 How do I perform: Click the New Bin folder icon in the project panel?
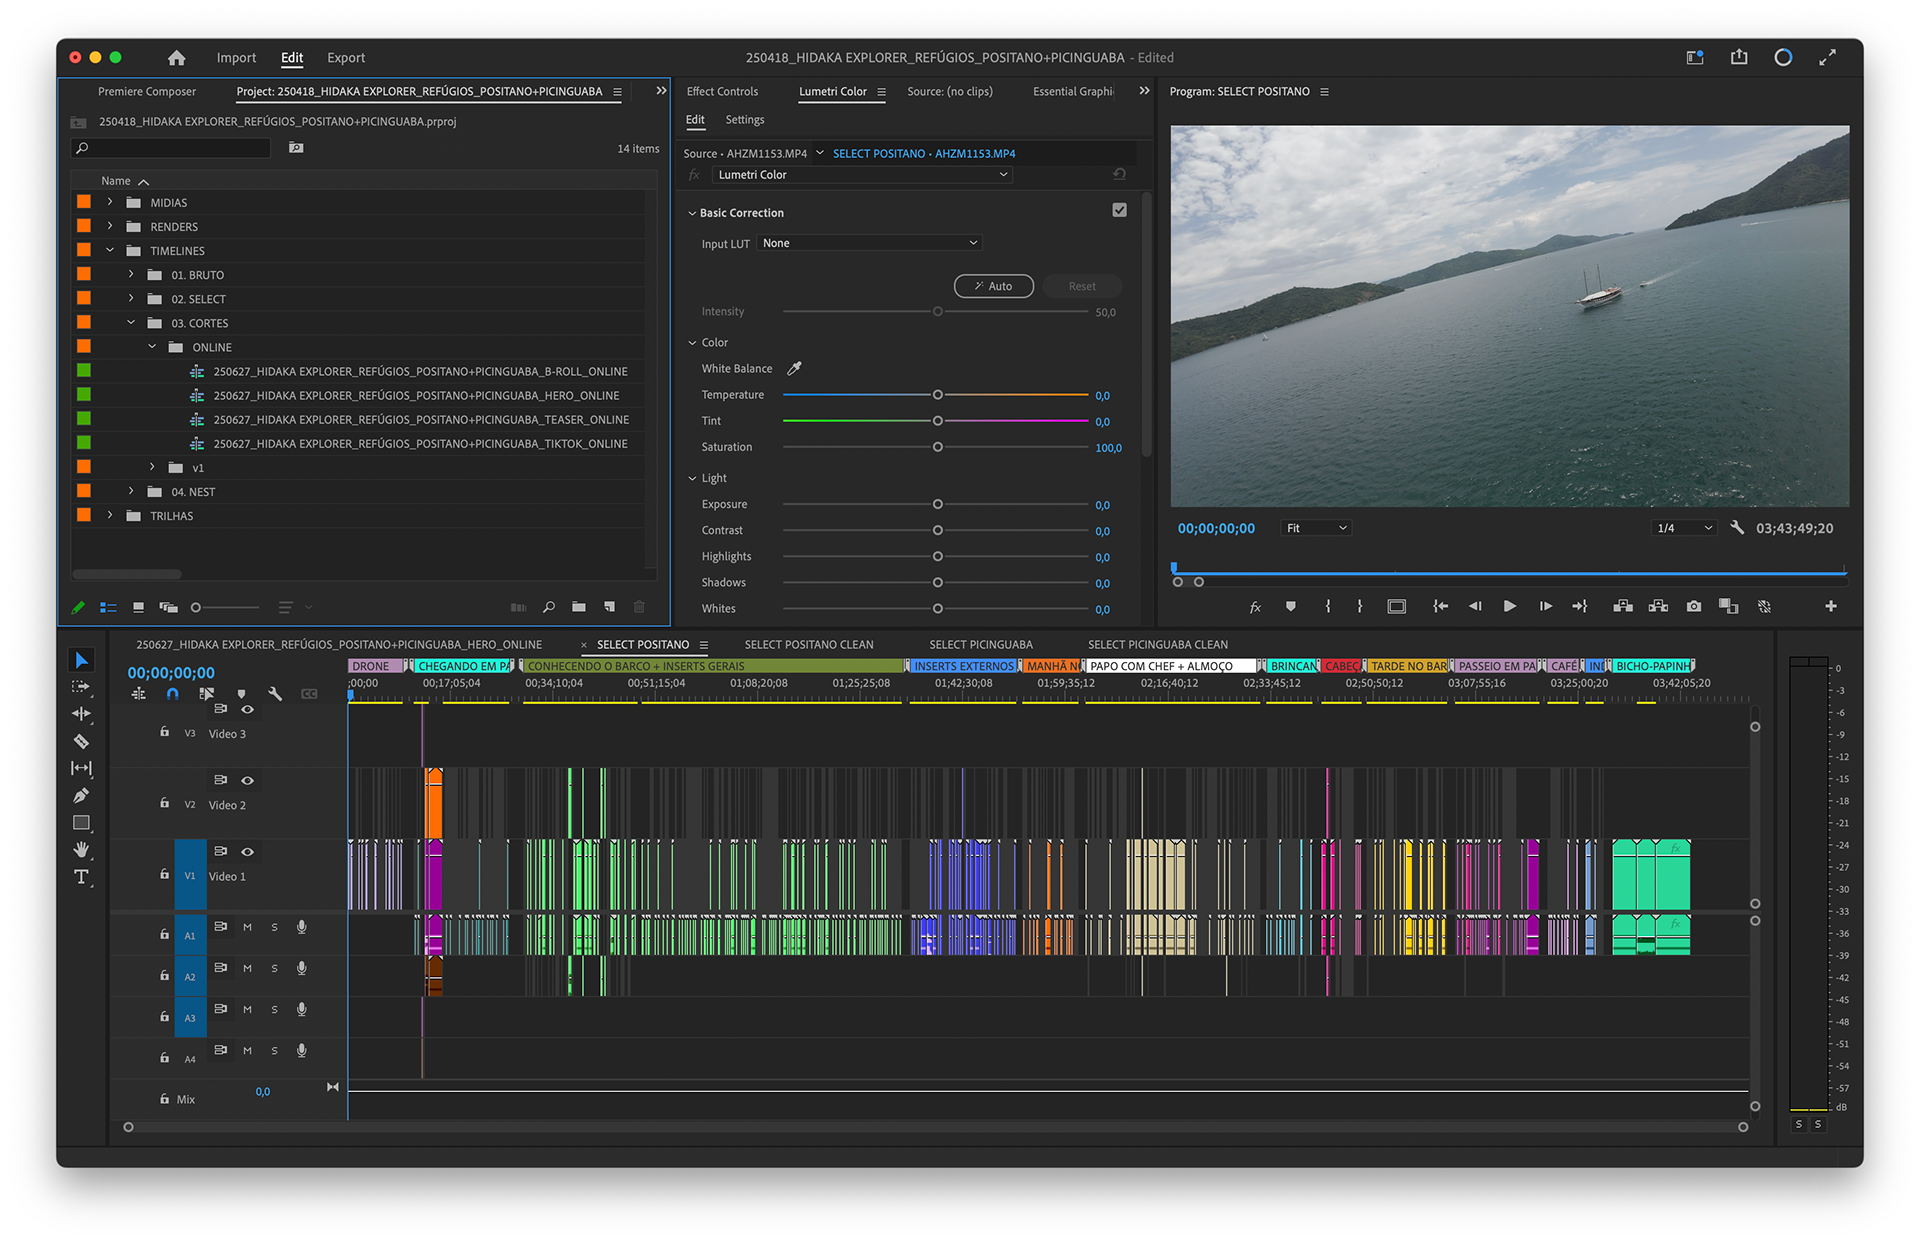pos(579,607)
